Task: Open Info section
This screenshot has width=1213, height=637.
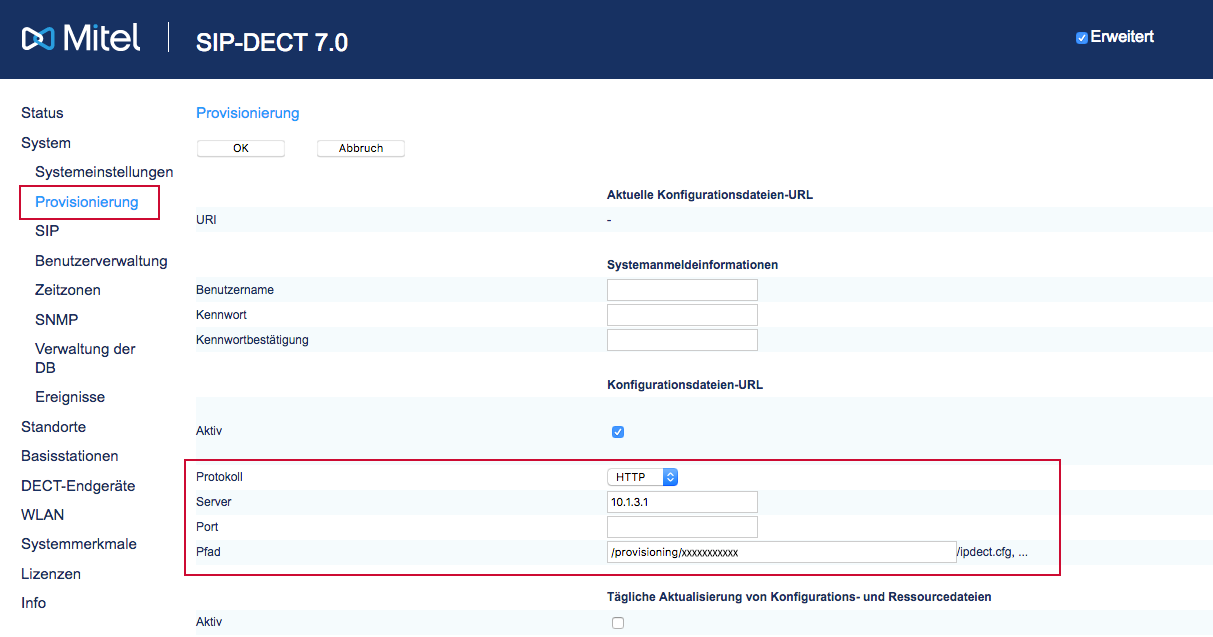Action: point(33,603)
